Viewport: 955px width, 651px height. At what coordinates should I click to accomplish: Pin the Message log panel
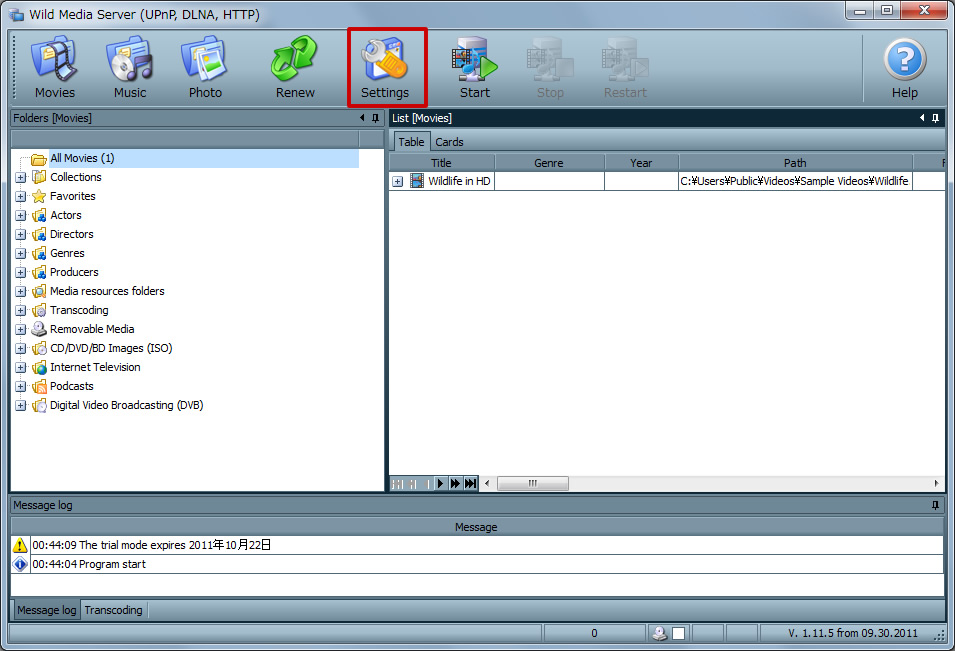coord(936,505)
